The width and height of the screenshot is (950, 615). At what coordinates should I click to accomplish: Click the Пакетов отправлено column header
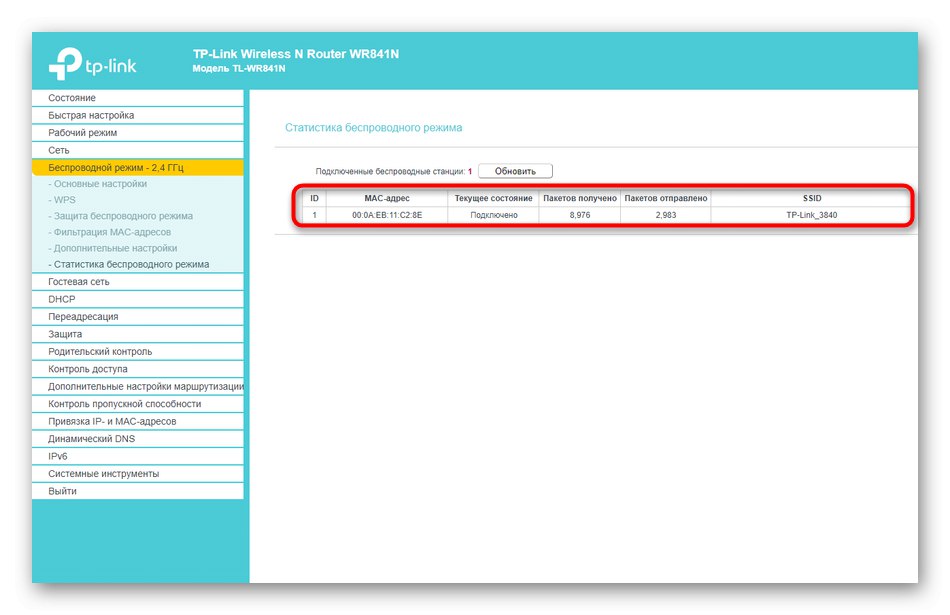[666, 198]
